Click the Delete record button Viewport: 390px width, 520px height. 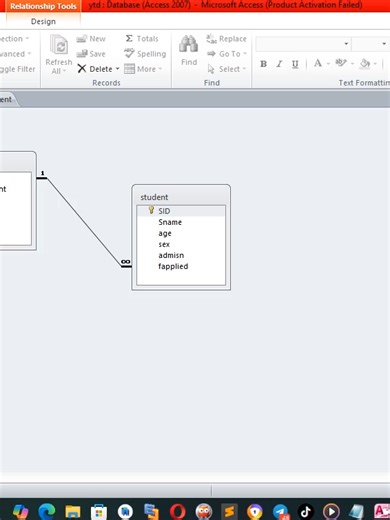(95, 69)
